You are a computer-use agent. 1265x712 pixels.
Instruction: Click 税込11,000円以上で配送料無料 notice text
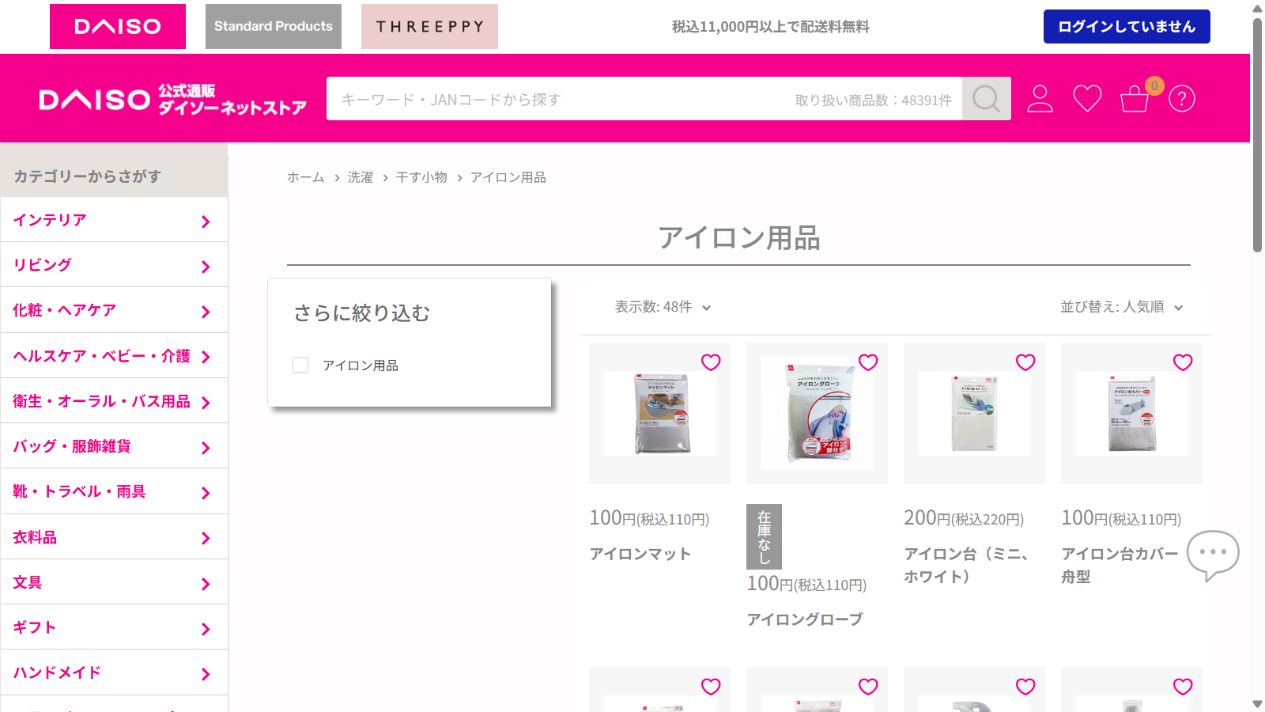click(x=771, y=27)
